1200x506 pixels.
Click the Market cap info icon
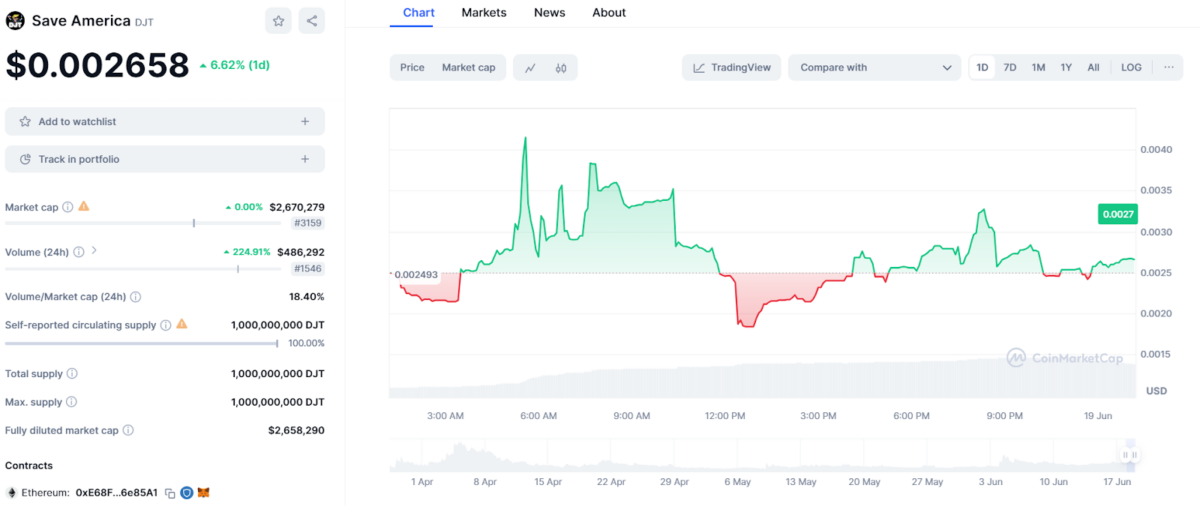(68, 207)
